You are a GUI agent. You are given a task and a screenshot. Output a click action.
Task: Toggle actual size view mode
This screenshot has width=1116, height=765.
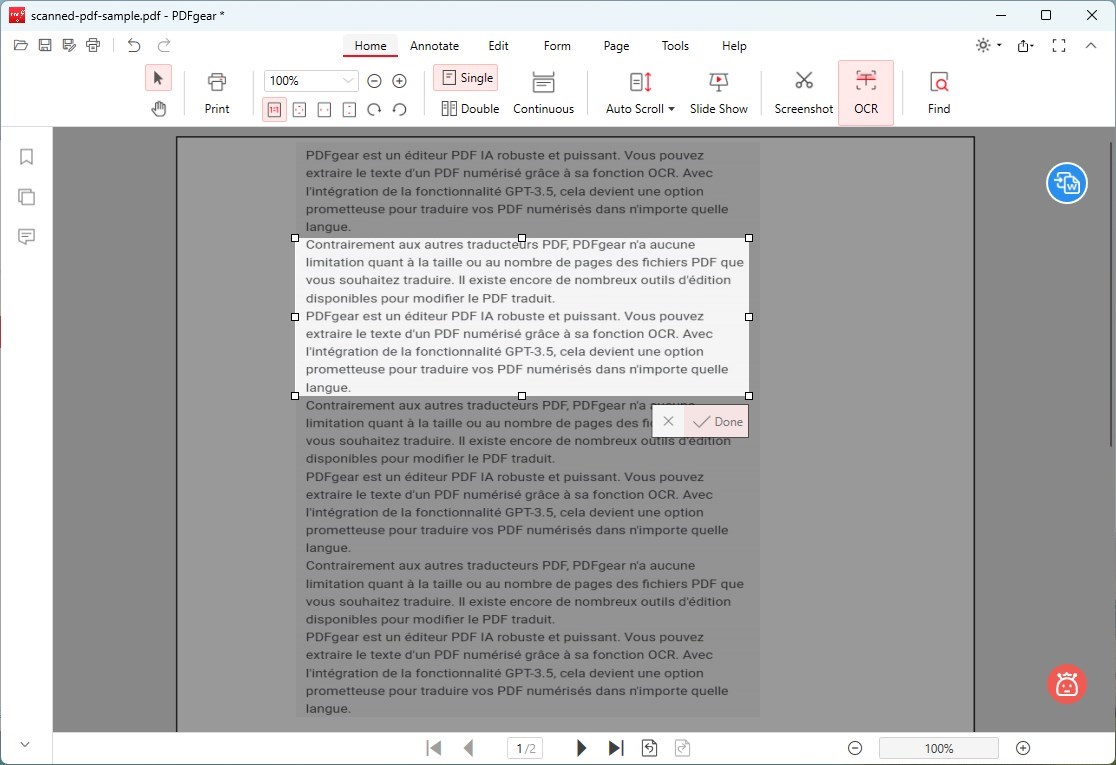[274, 110]
